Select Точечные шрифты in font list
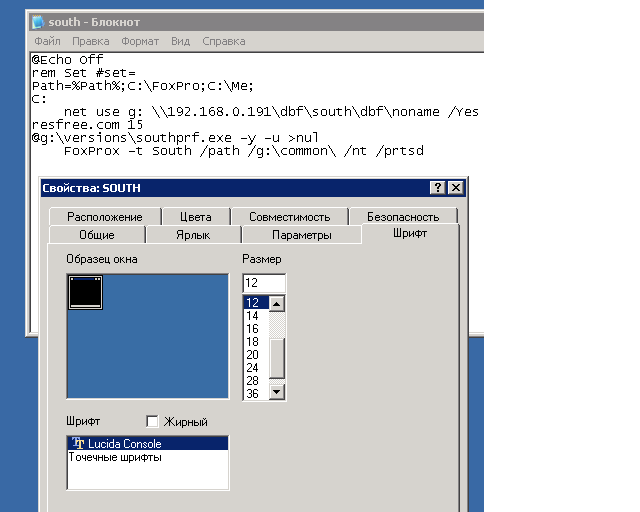The height and width of the screenshot is (512, 640). point(115,457)
